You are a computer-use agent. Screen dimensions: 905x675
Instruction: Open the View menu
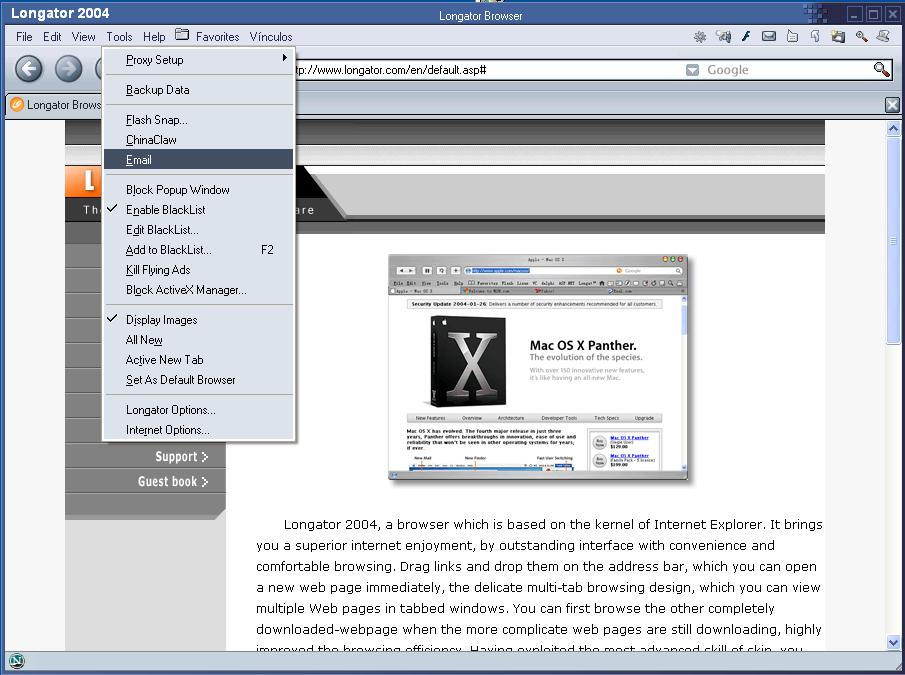[x=84, y=37]
